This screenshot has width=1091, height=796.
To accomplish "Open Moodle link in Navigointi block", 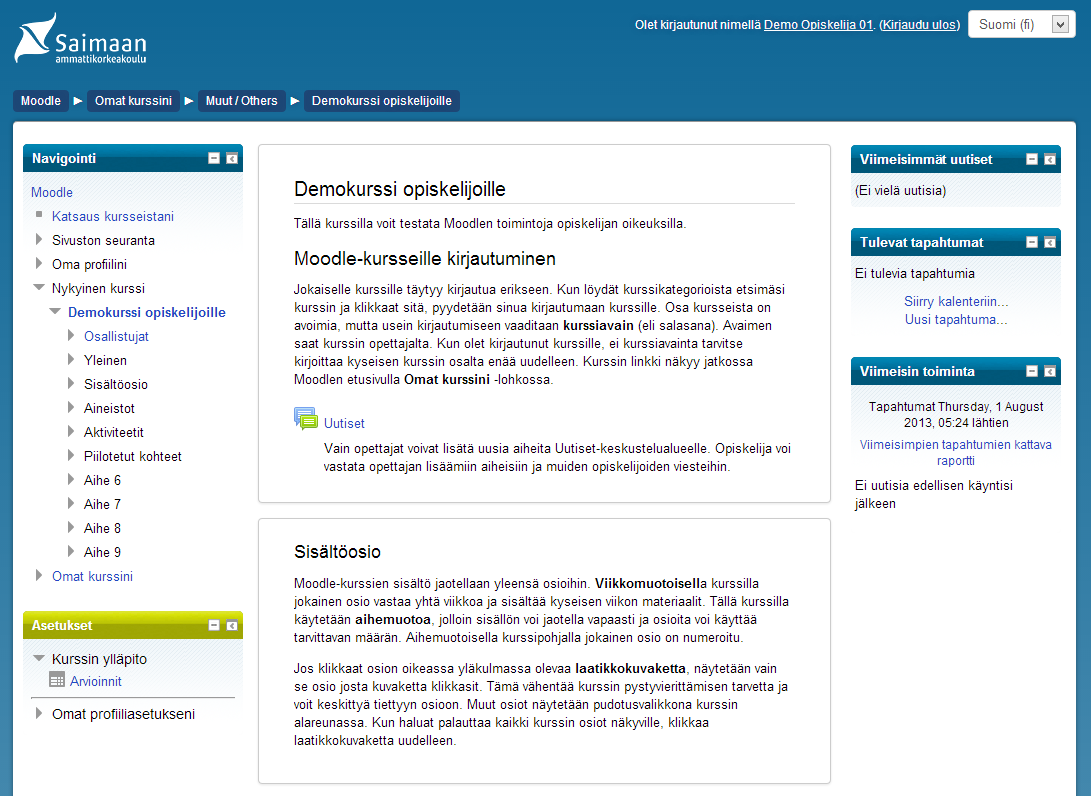I will [x=51, y=192].
